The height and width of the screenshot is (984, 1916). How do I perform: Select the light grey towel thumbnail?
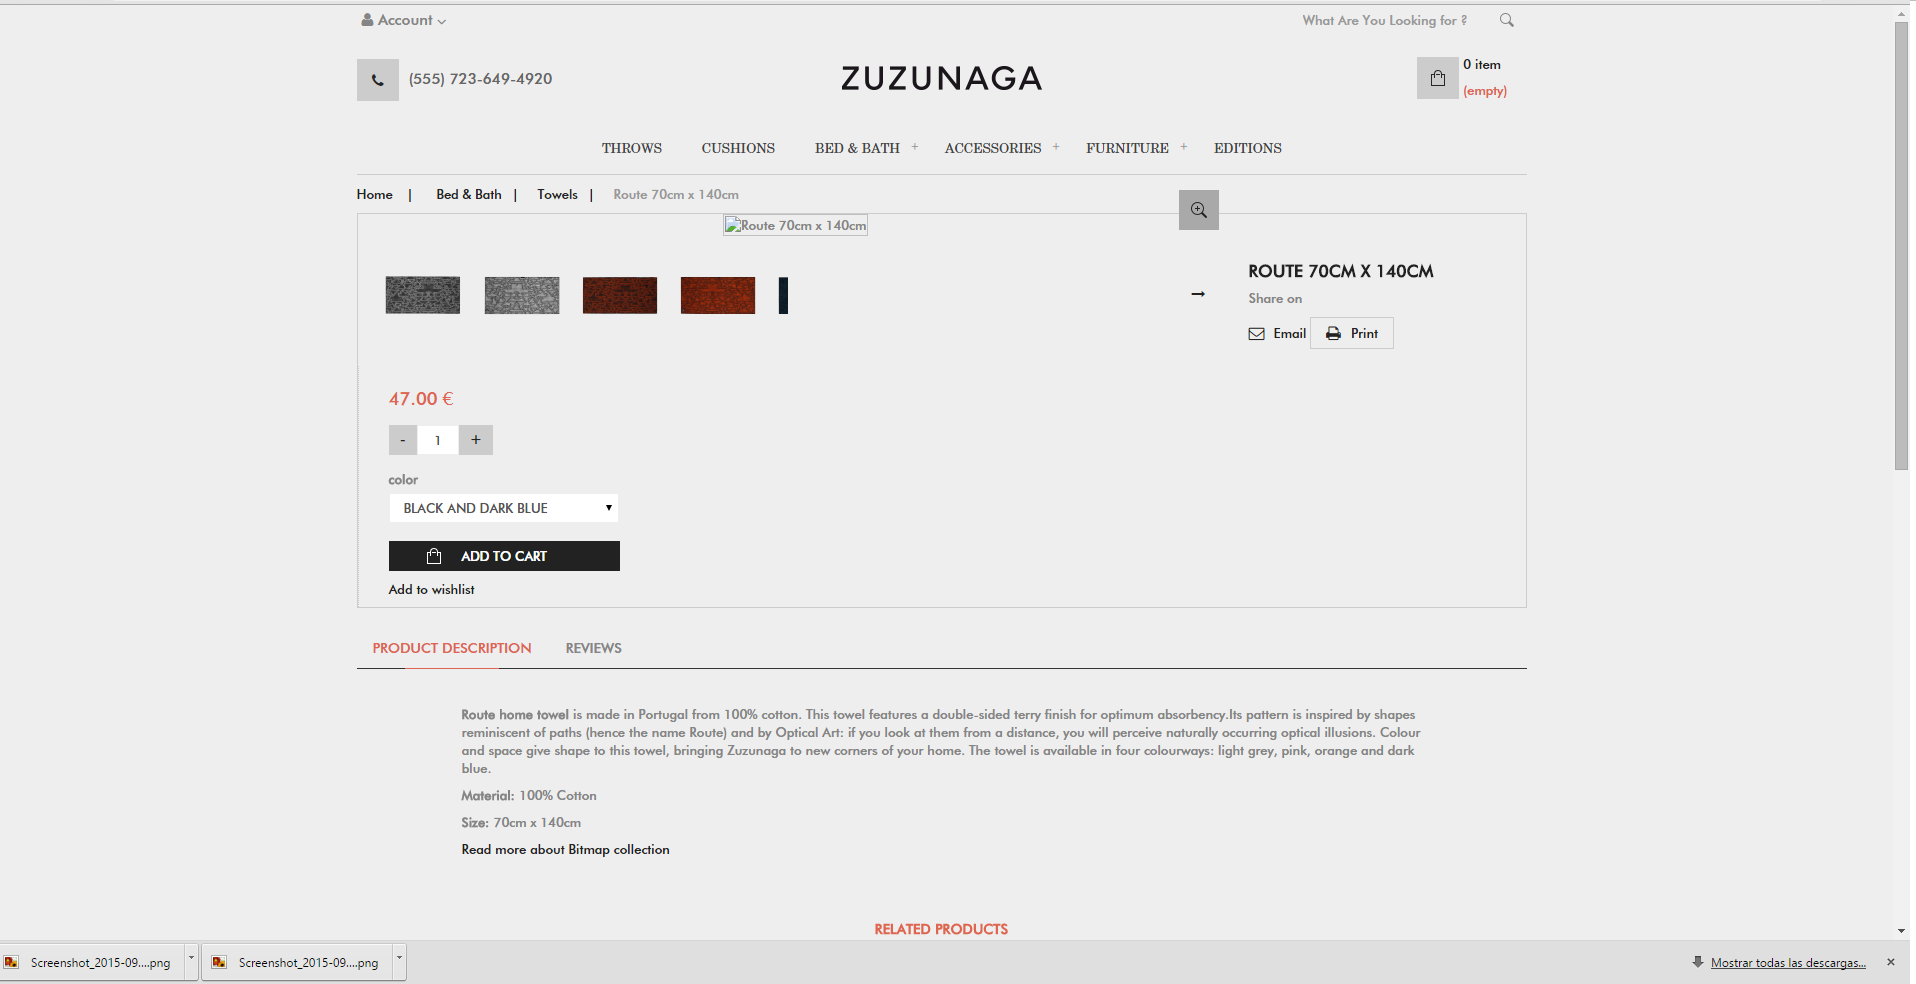[x=522, y=295]
